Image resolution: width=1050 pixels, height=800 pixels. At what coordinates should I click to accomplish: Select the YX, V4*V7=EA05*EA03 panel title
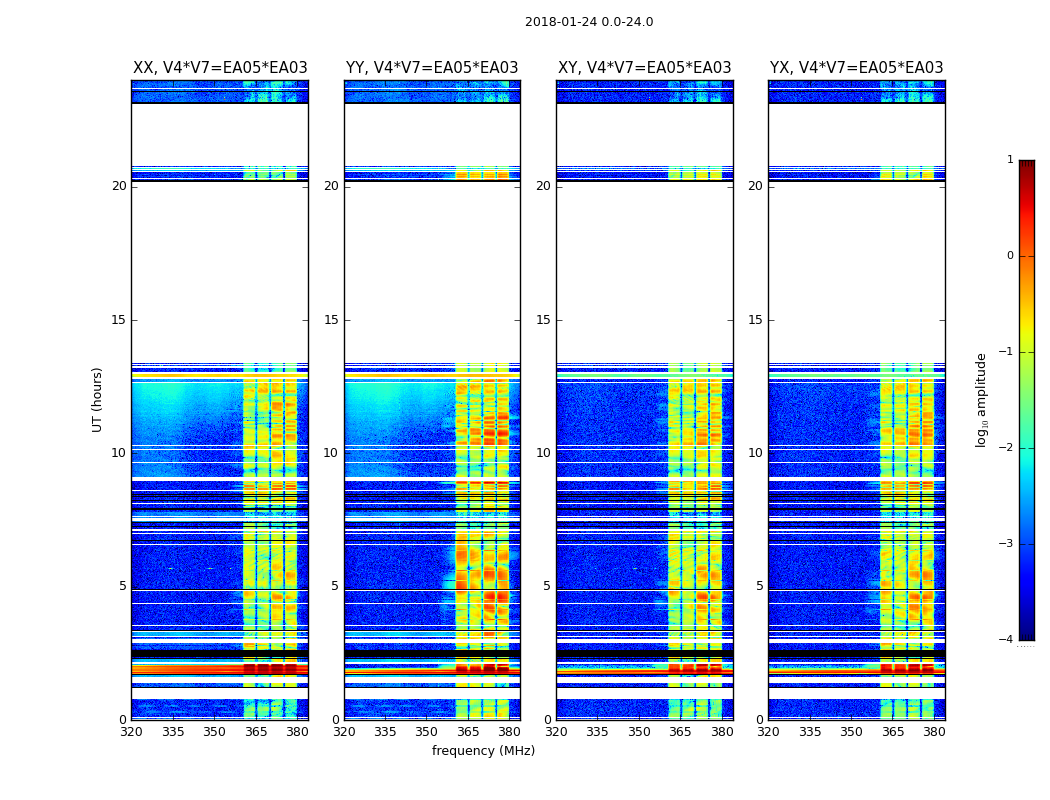coord(856,68)
